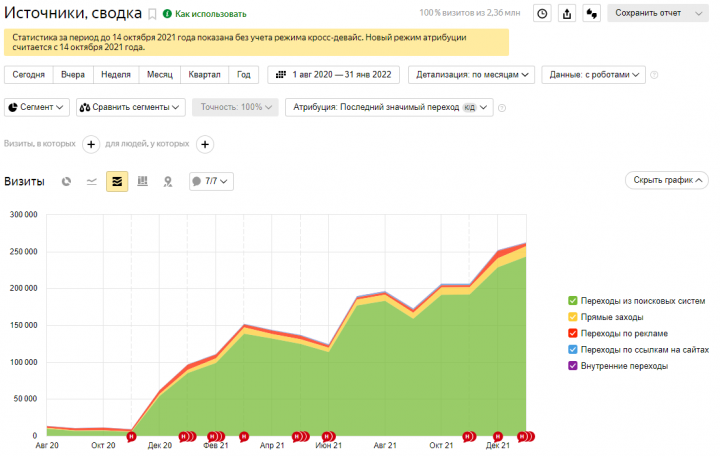The width and height of the screenshot is (720, 456).
Task: Open help next to Данные dropdown
Action: [x=654, y=75]
